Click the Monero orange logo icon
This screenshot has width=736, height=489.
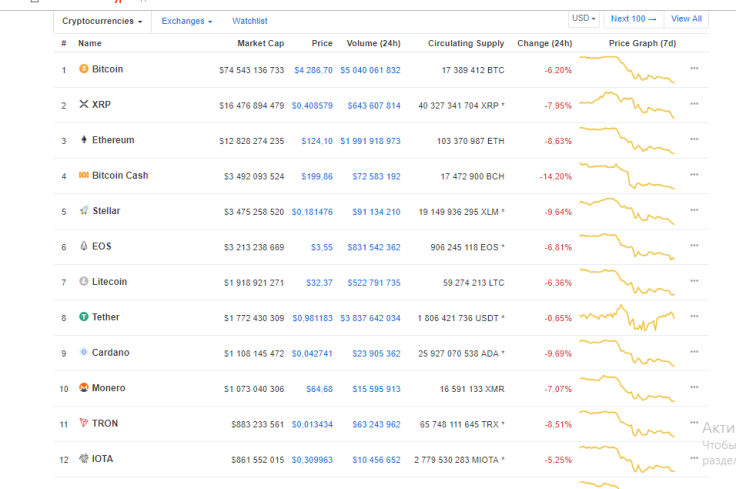[84, 388]
